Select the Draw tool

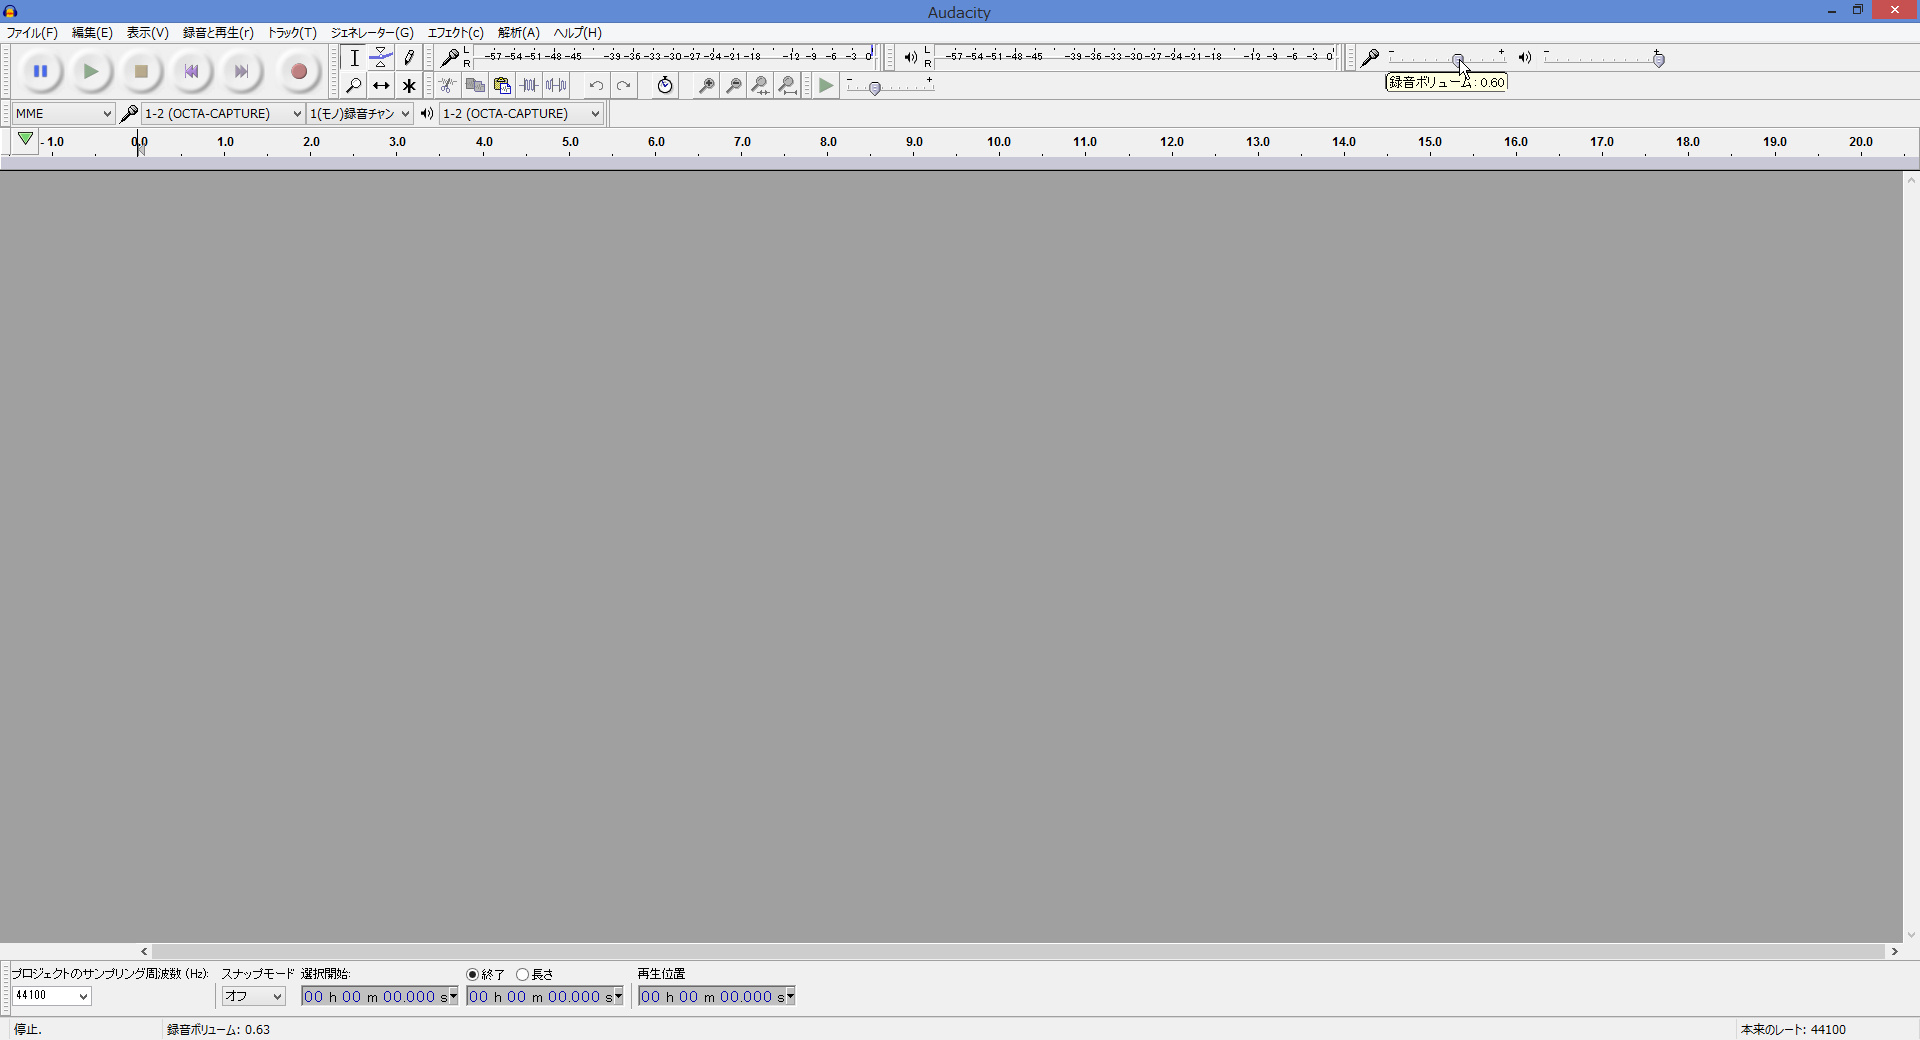coord(409,57)
